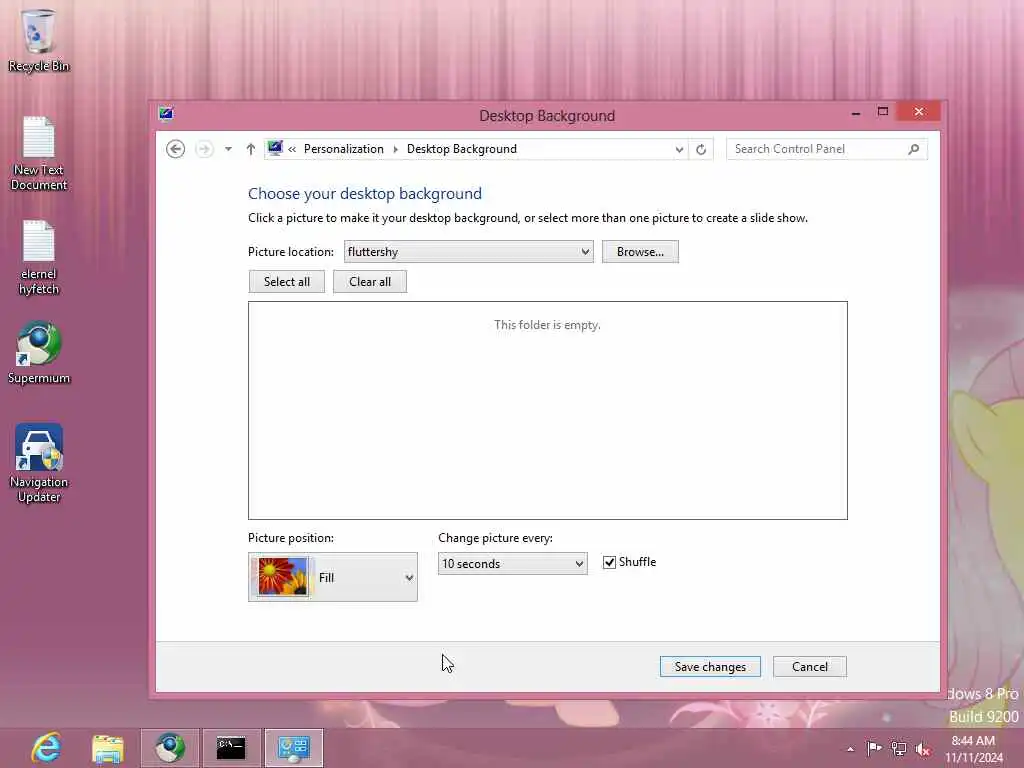Go up one level with up arrow
Image resolution: width=1024 pixels, height=768 pixels.
[x=251, y=149]
